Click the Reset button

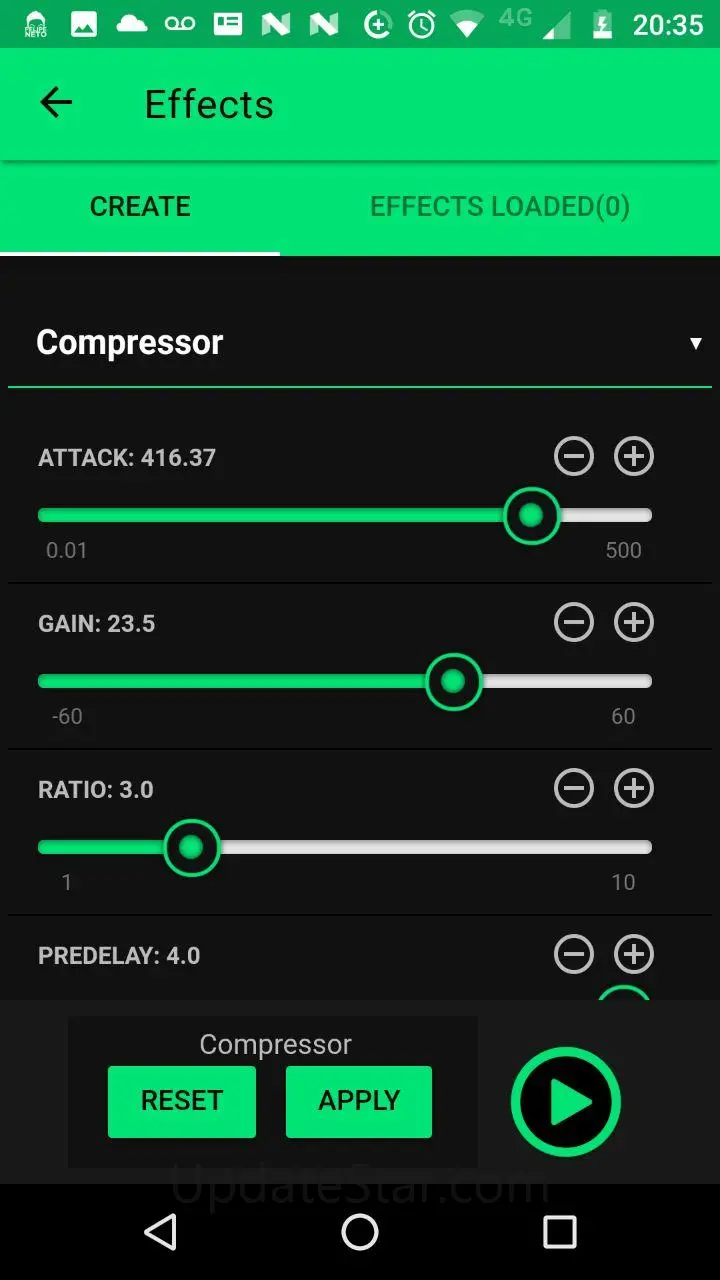coord(182,1101)
